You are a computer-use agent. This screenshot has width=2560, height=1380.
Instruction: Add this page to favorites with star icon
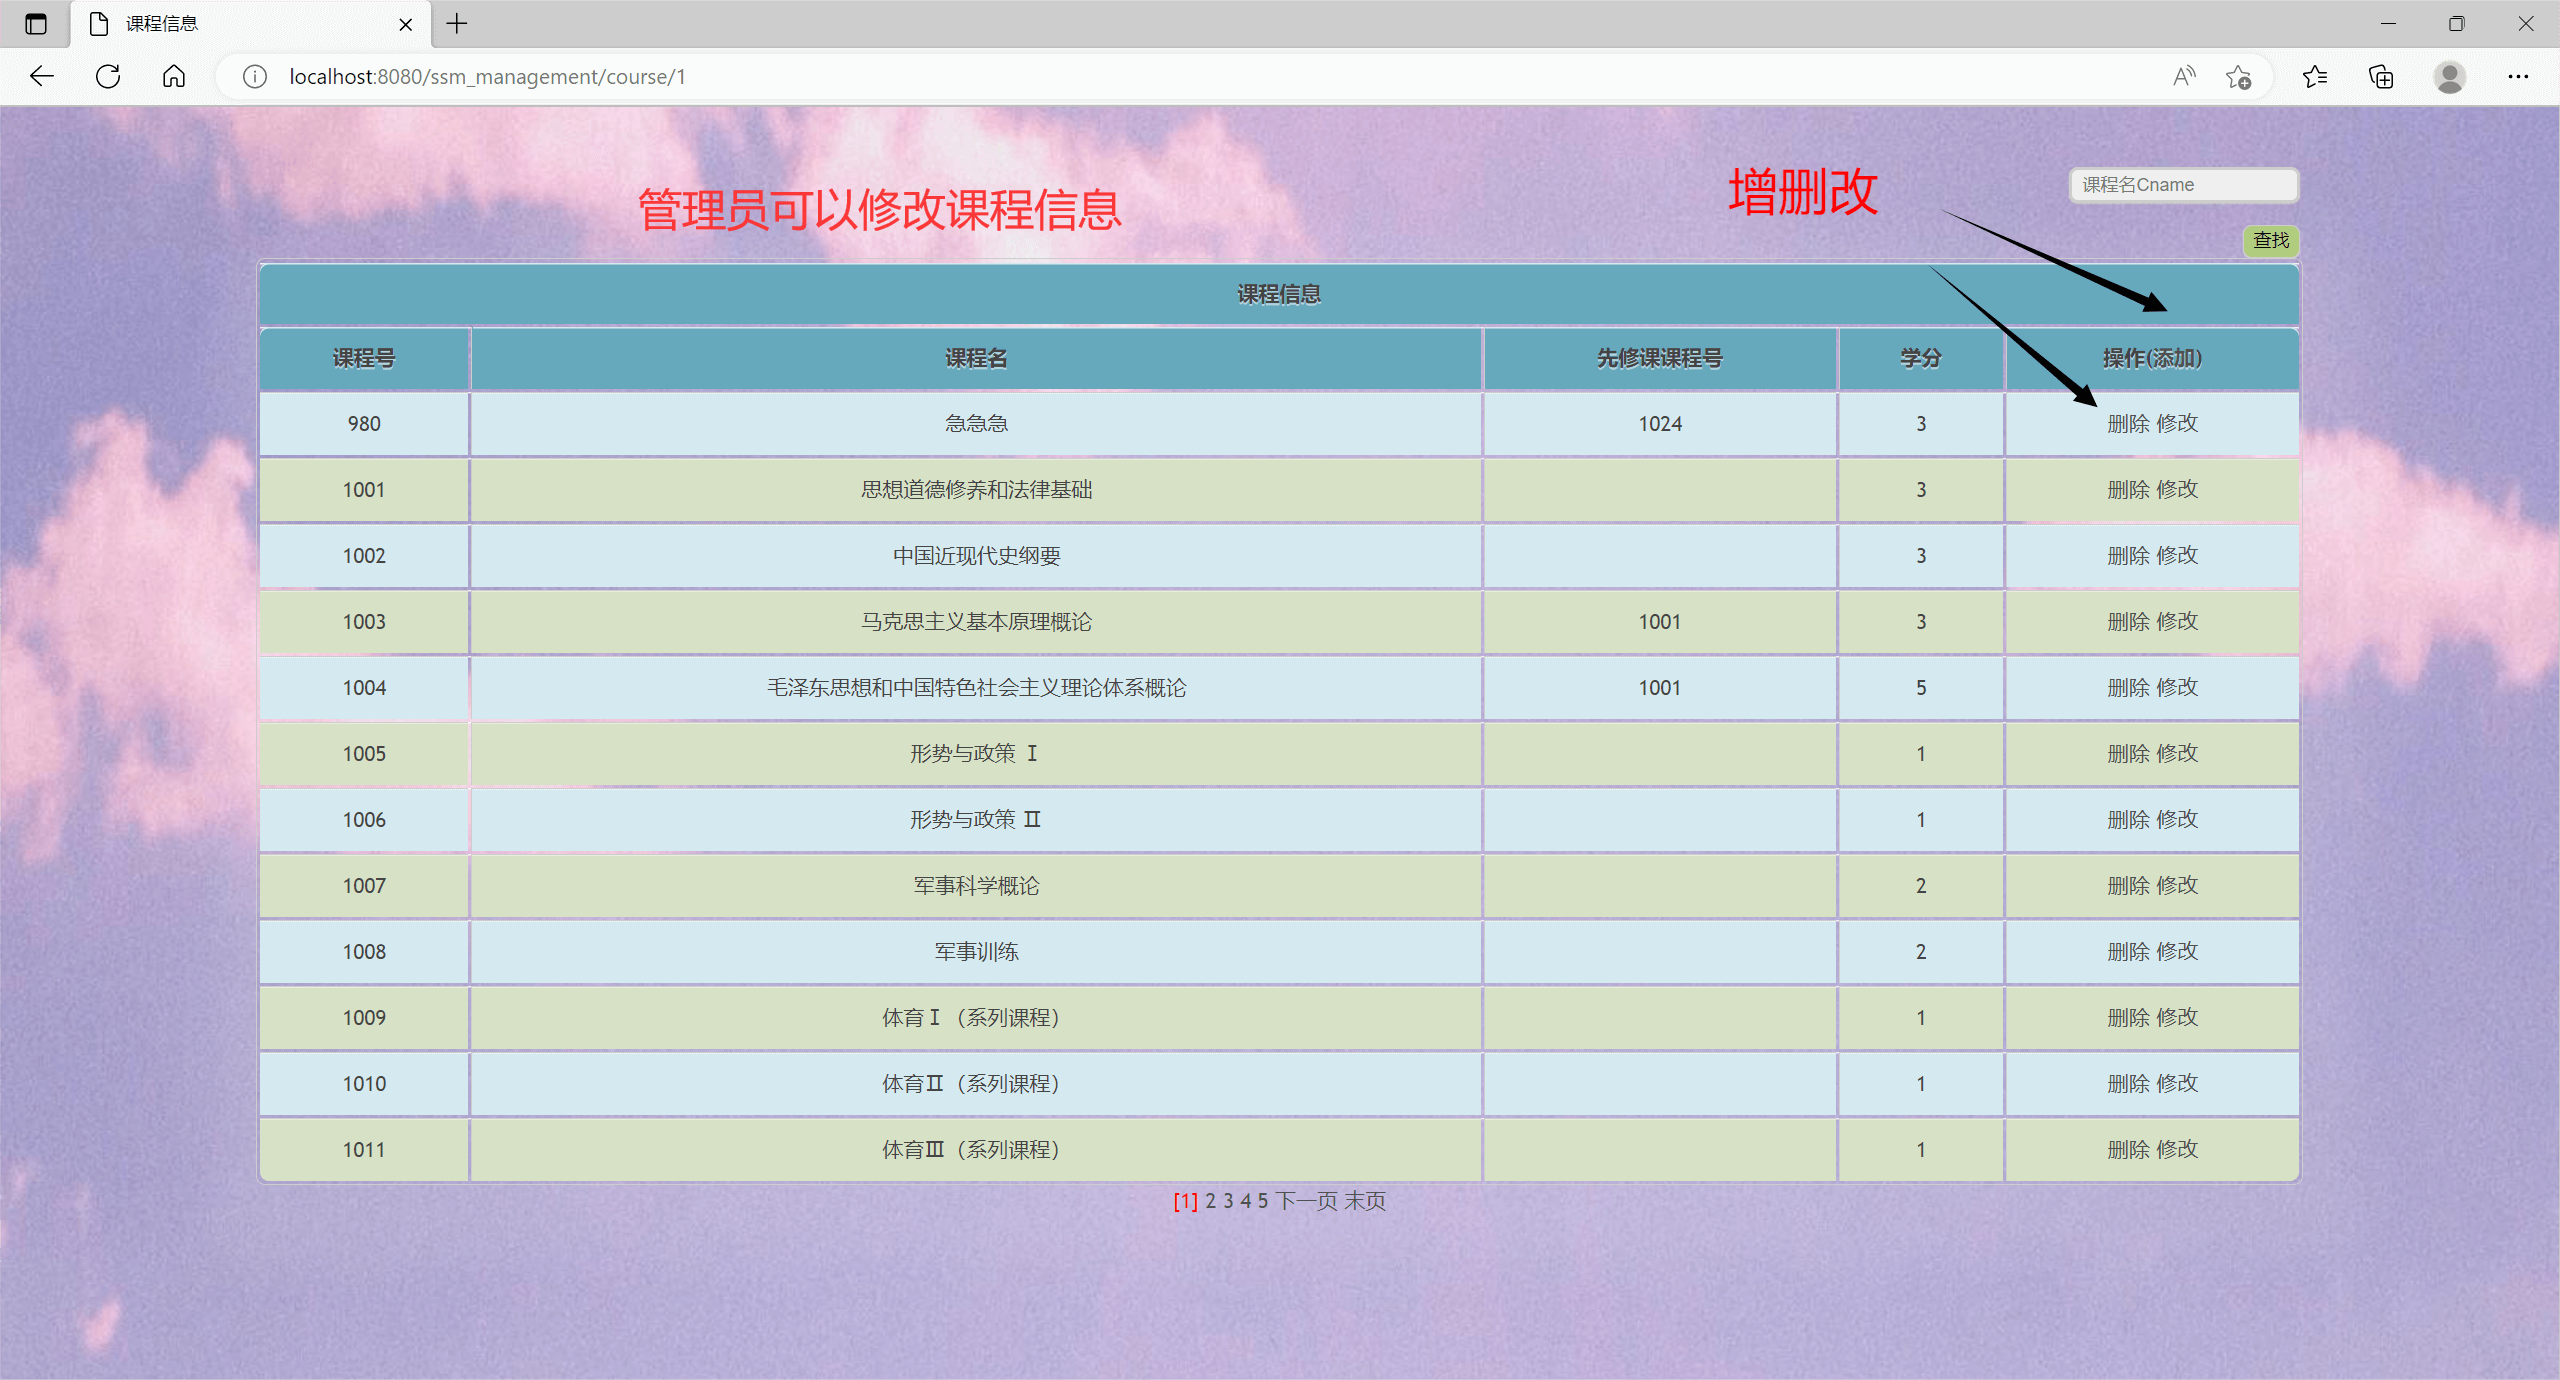[x=2238, y=76]
